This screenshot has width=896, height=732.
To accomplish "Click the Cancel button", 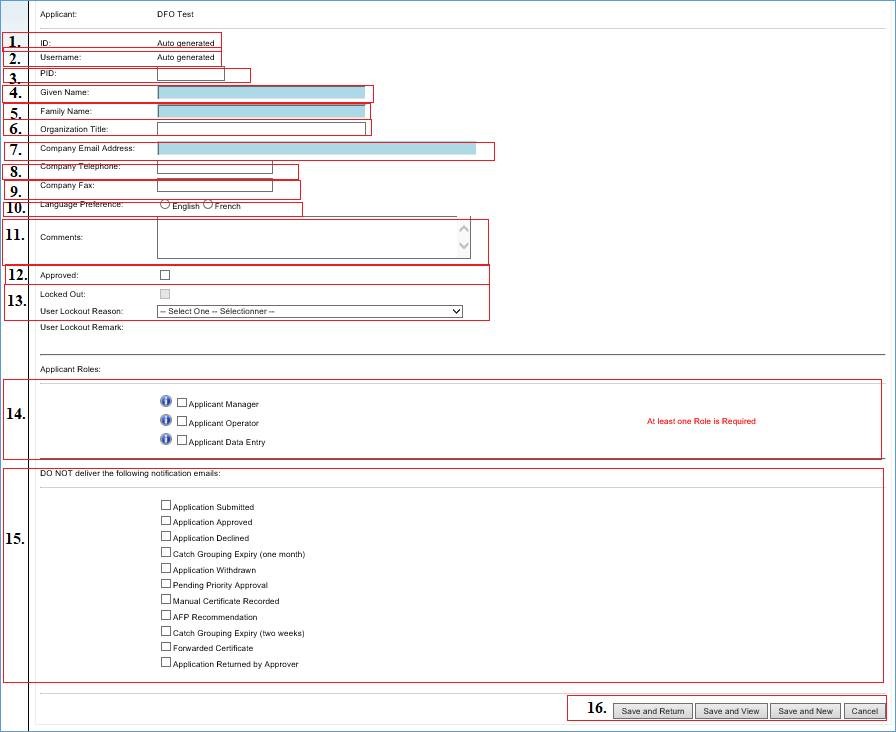I will pos(865,711).
